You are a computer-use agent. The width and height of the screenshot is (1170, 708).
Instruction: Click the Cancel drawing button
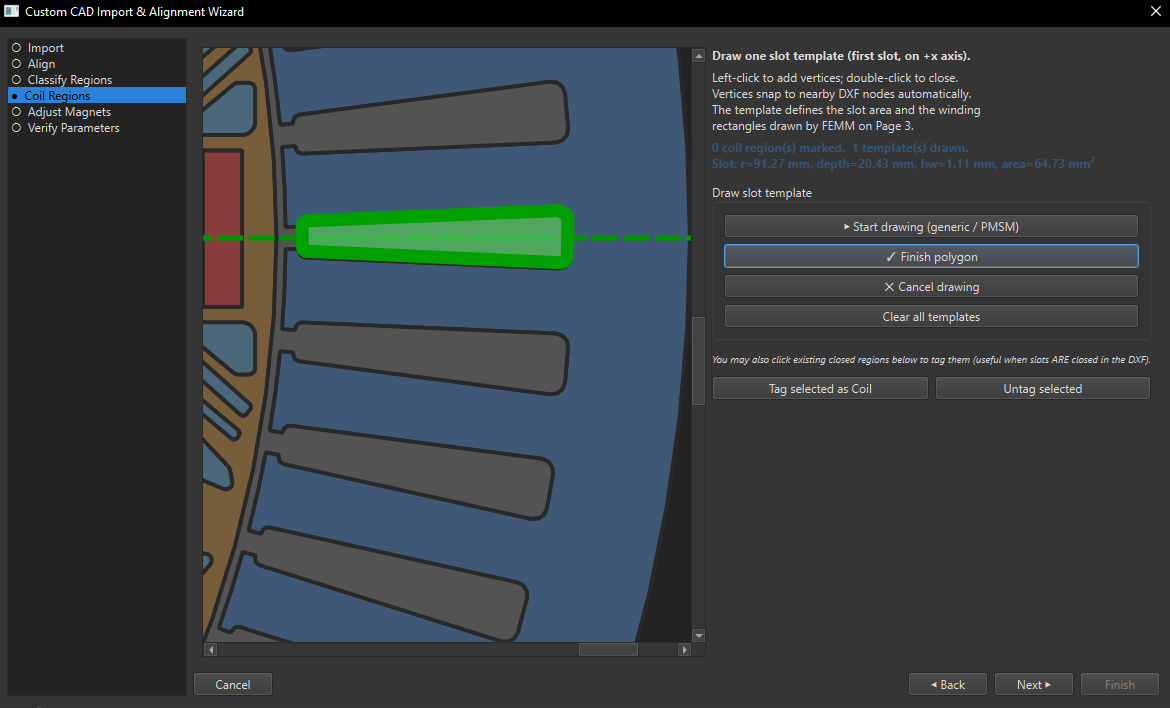click(x=931, y=286)
